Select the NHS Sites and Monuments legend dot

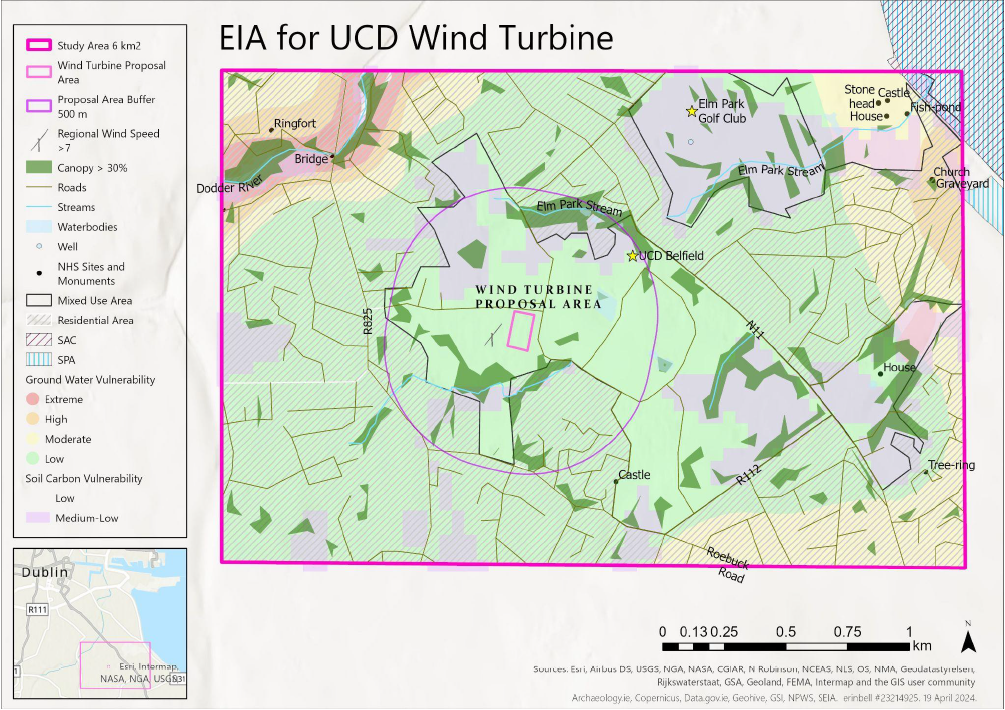coord(38,273)
